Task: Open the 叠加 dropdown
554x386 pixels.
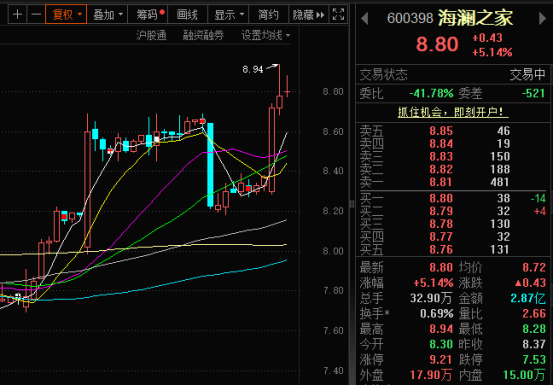Action: [107, 14]
